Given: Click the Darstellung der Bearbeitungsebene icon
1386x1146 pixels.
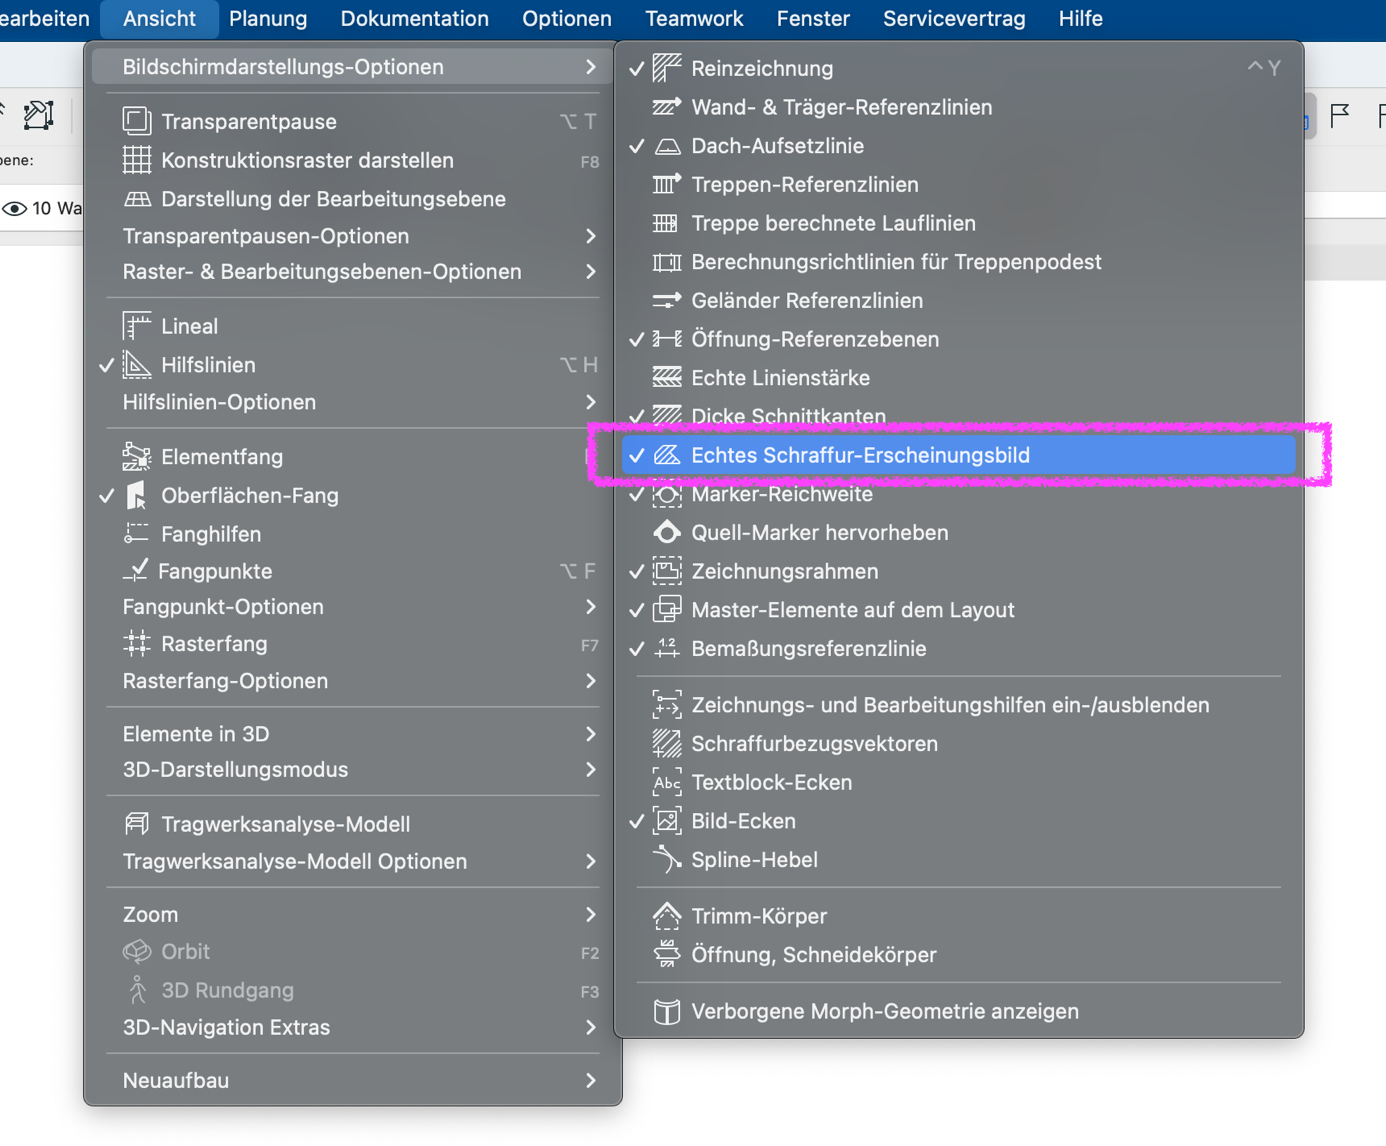Looking at the screenshot, I should click(x=137, y=199).
